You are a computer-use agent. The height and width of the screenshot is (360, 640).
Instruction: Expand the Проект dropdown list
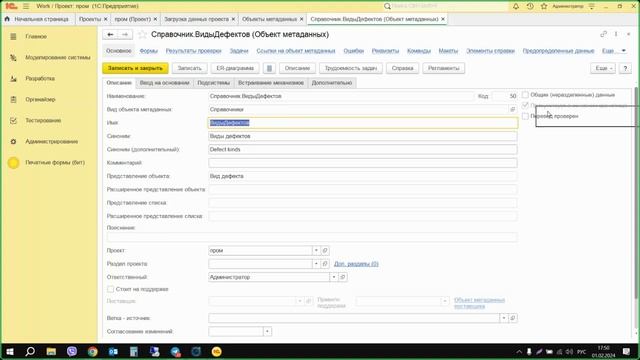pyautogui.click(x=316, y=251)
